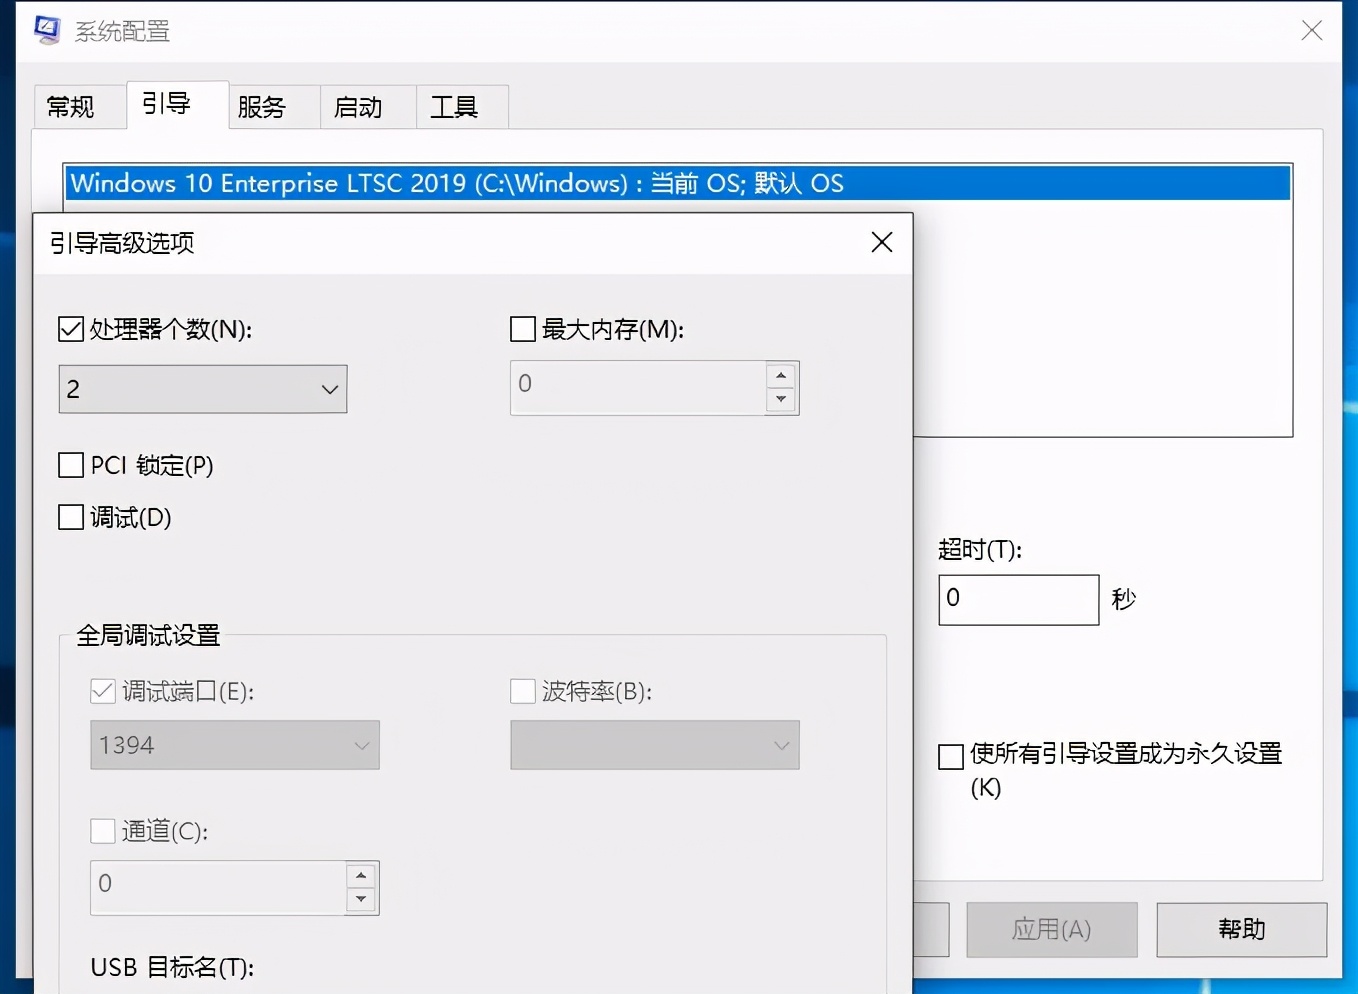This screenshot has height=994, width=1358.
Task: Toggle the 通道 checkbox
Action: click(x=103, y=830)
